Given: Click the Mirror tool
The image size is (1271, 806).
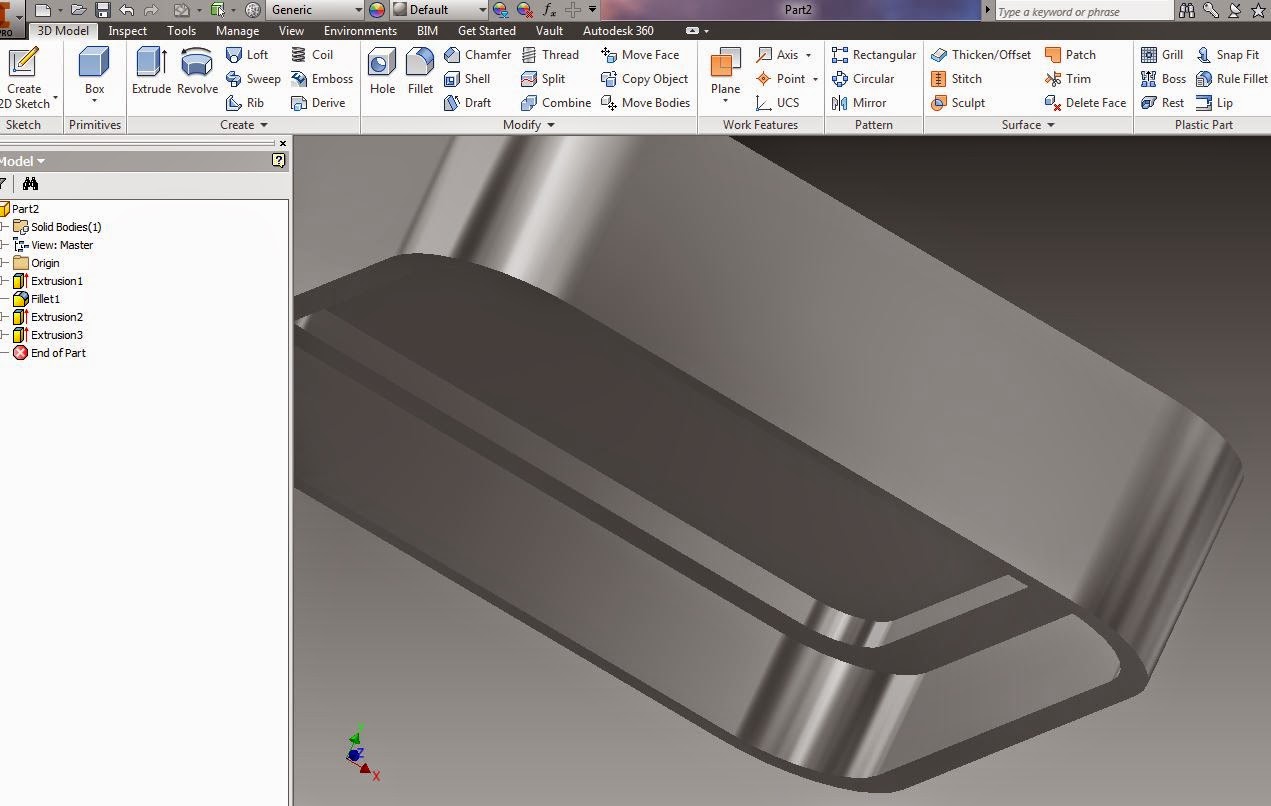Looking at the screenshot, I should 859,103.
